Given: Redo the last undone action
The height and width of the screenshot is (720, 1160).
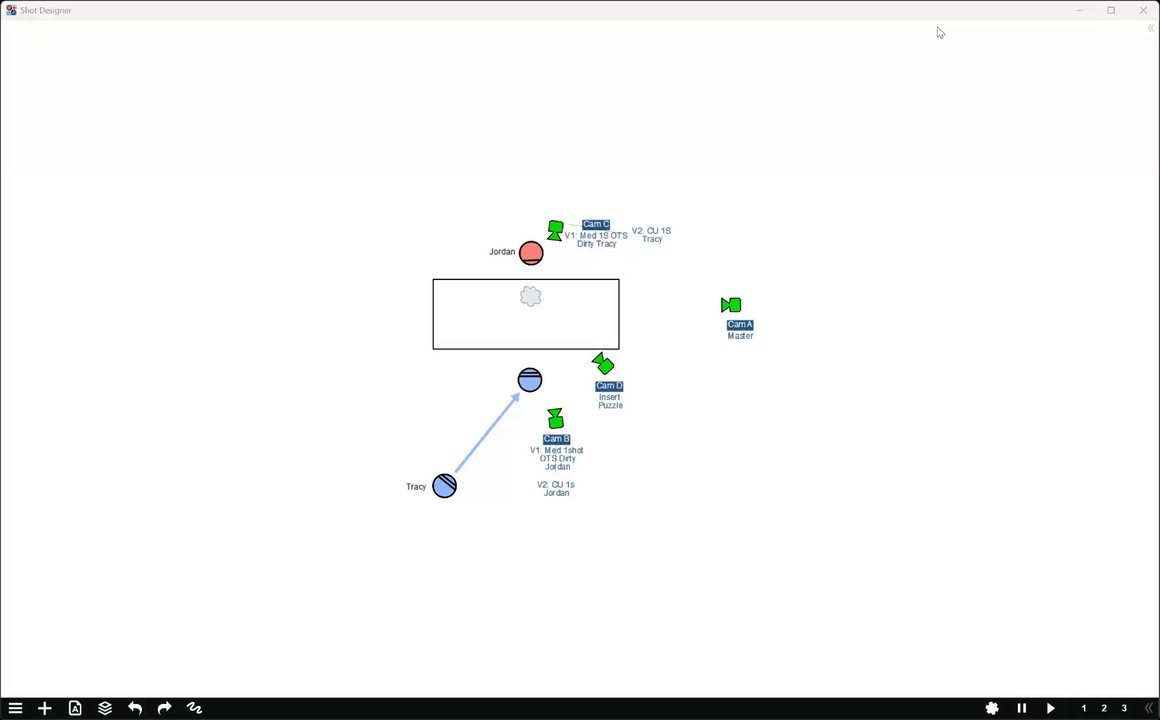Looking at the screenshot, I should pyautogui.click(x=164, y=708).
